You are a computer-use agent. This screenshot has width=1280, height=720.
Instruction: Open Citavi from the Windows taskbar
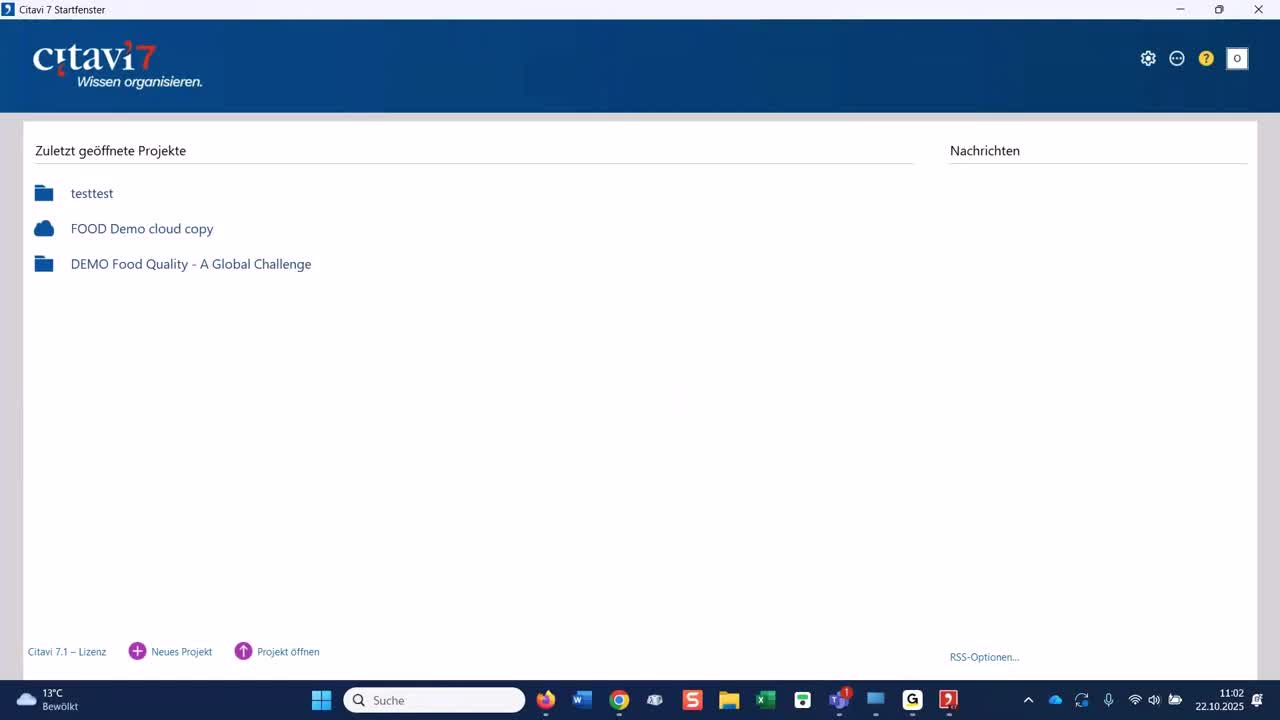[948, 700]
